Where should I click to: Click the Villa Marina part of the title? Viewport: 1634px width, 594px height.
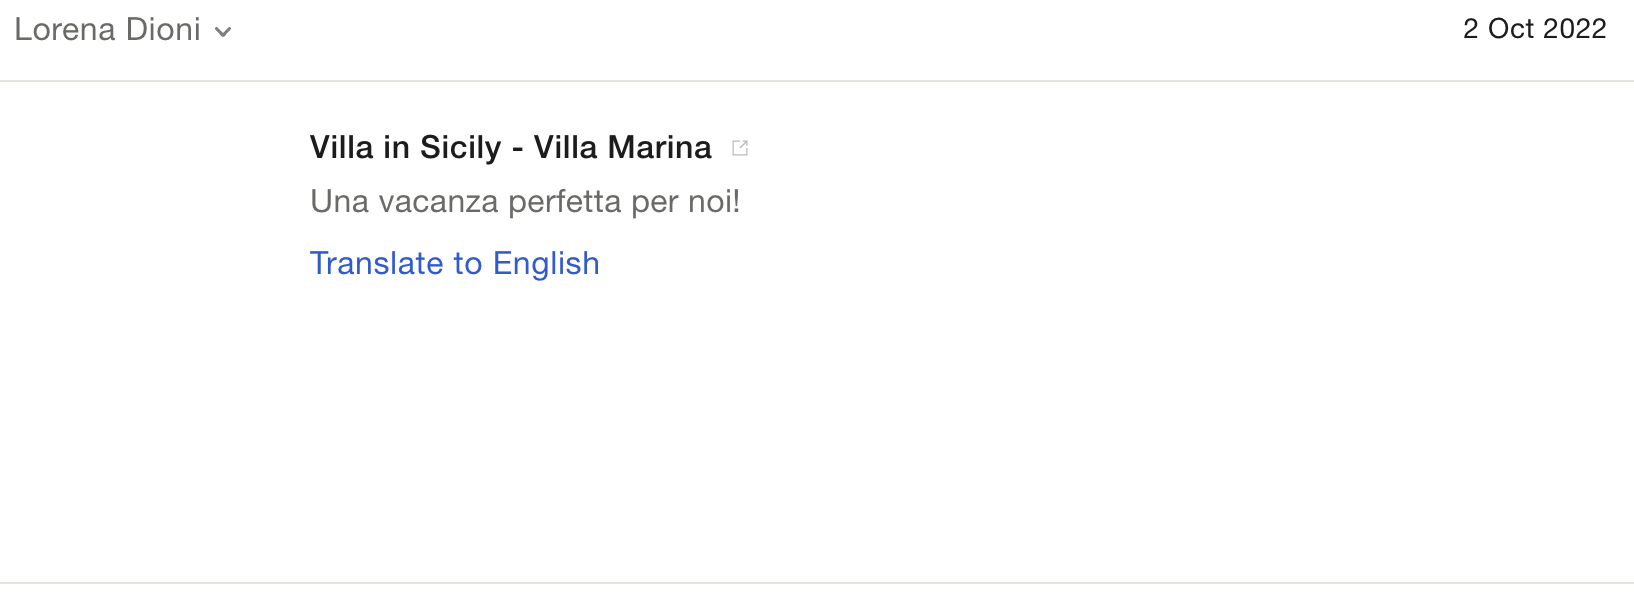point(622,147)
